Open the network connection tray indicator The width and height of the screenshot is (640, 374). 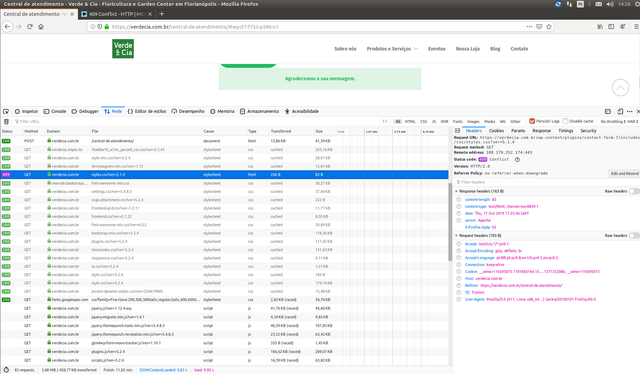tap(569, 4)
